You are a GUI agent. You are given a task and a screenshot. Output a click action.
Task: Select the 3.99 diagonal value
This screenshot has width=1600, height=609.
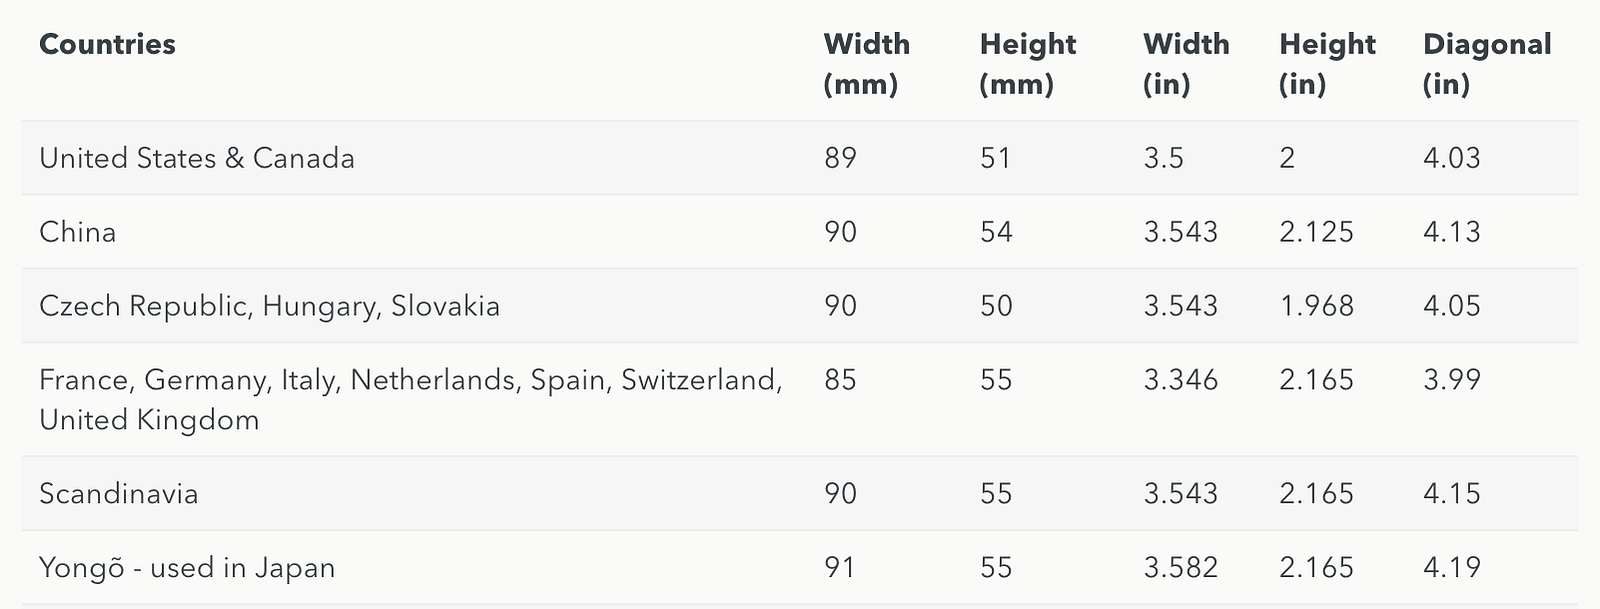point(1451,380)
